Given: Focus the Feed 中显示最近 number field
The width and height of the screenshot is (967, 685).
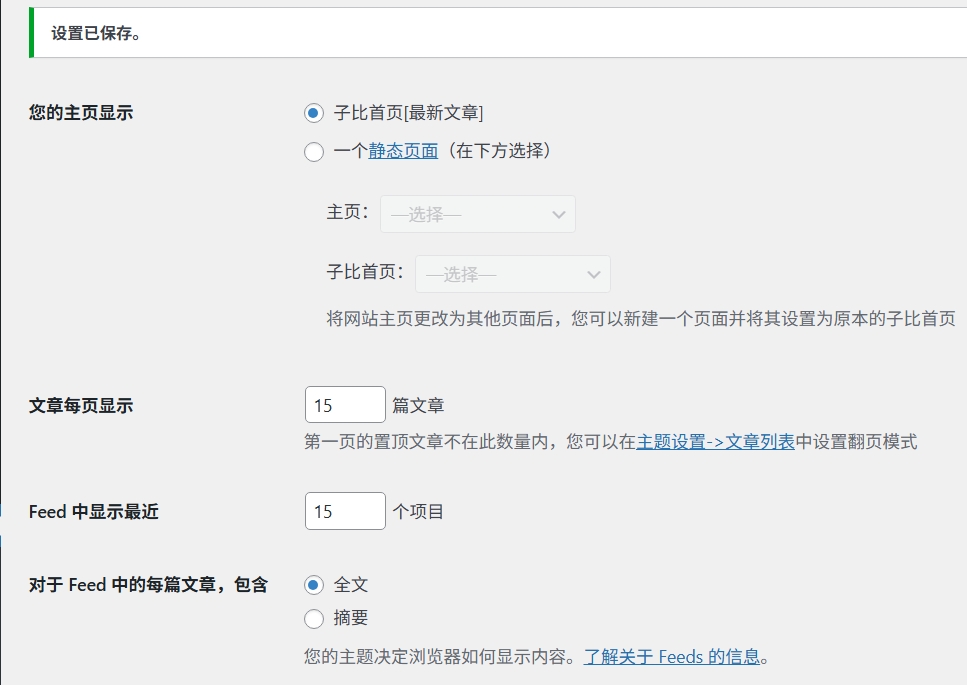Looking at the screenshot, I should (x=345, y=511).
